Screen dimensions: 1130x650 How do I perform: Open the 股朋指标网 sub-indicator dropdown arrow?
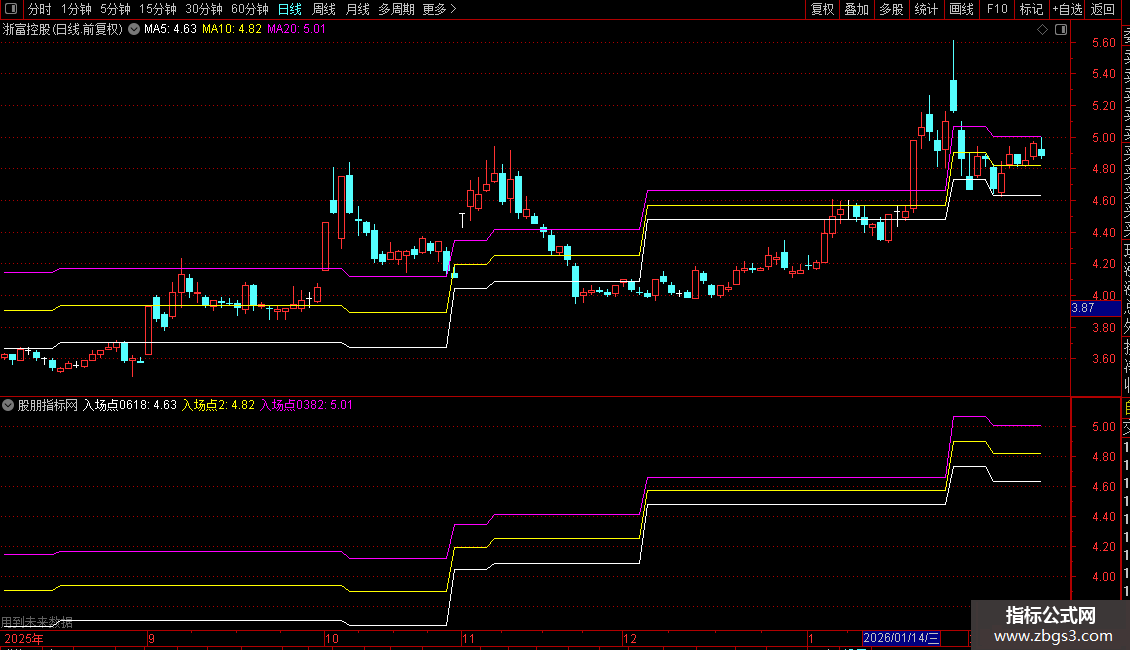(x=8, y=405)
